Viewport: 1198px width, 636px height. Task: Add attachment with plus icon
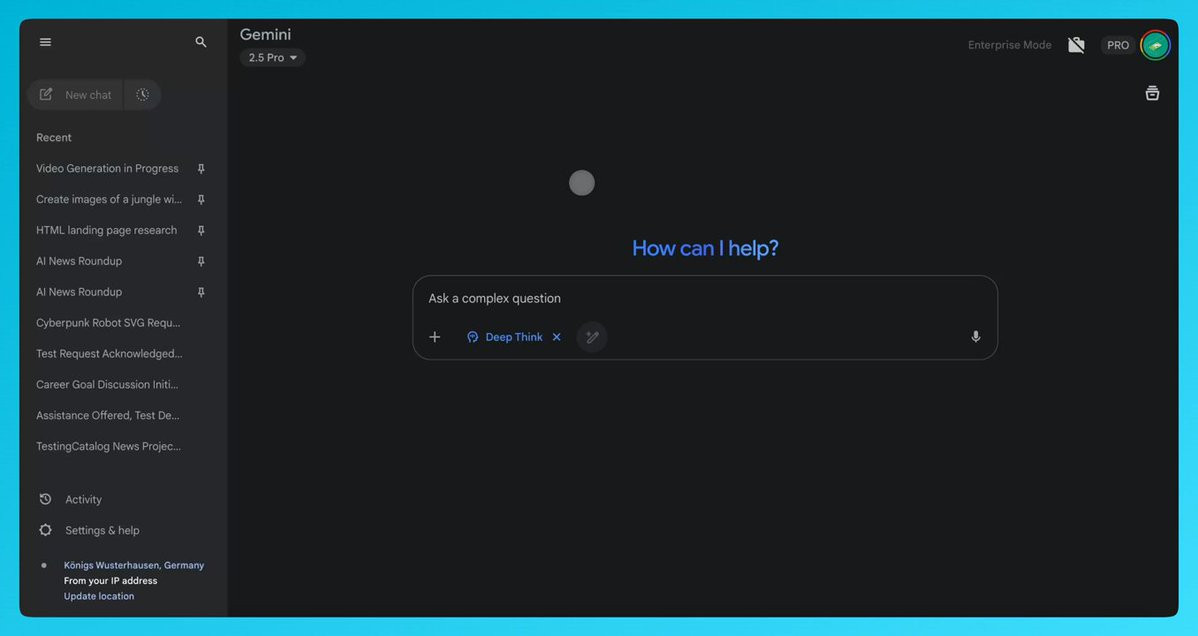pos(435,337)
